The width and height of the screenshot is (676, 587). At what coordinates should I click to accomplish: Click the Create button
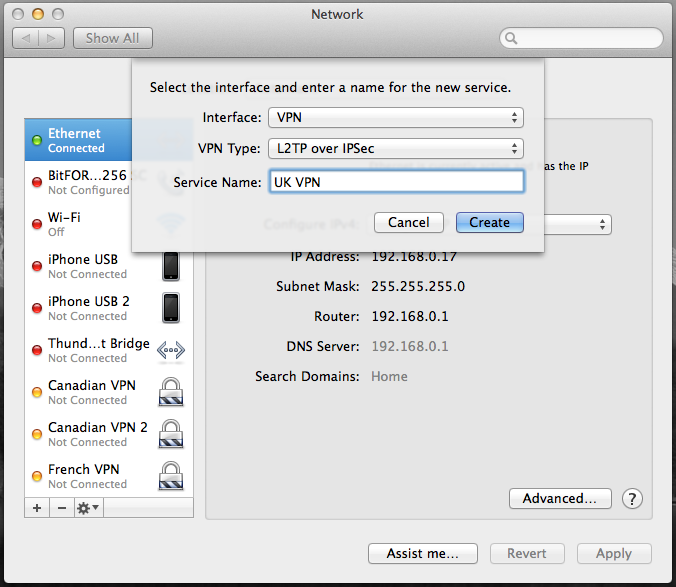pos(489,222)
